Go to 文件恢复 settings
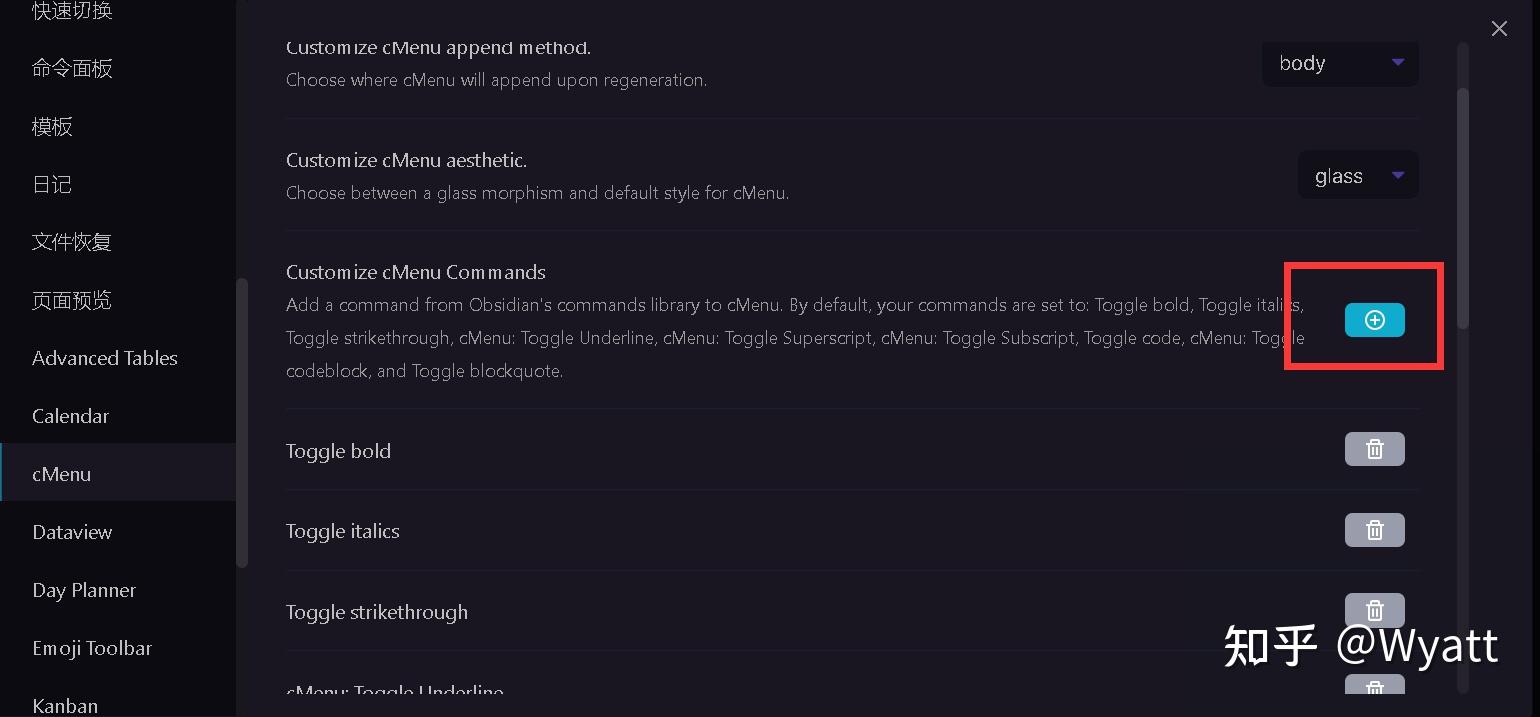1540x717 pixels. pos(72,242)
